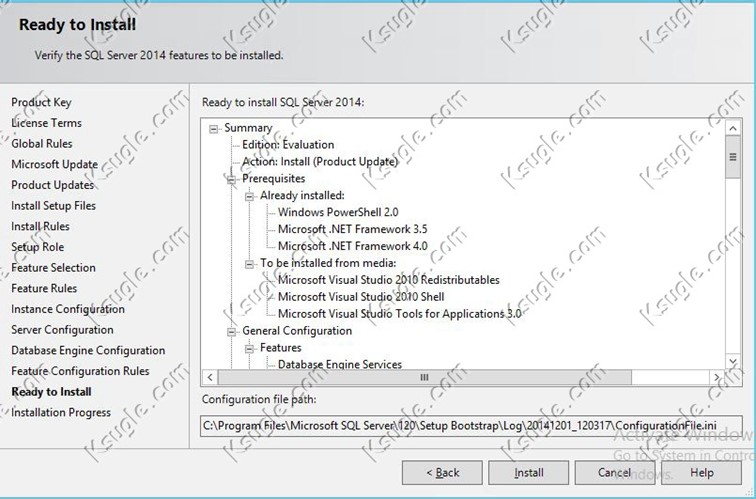Click the configuration file path field
The width and height of the screenshot is (756, 499).
[471, 426]
